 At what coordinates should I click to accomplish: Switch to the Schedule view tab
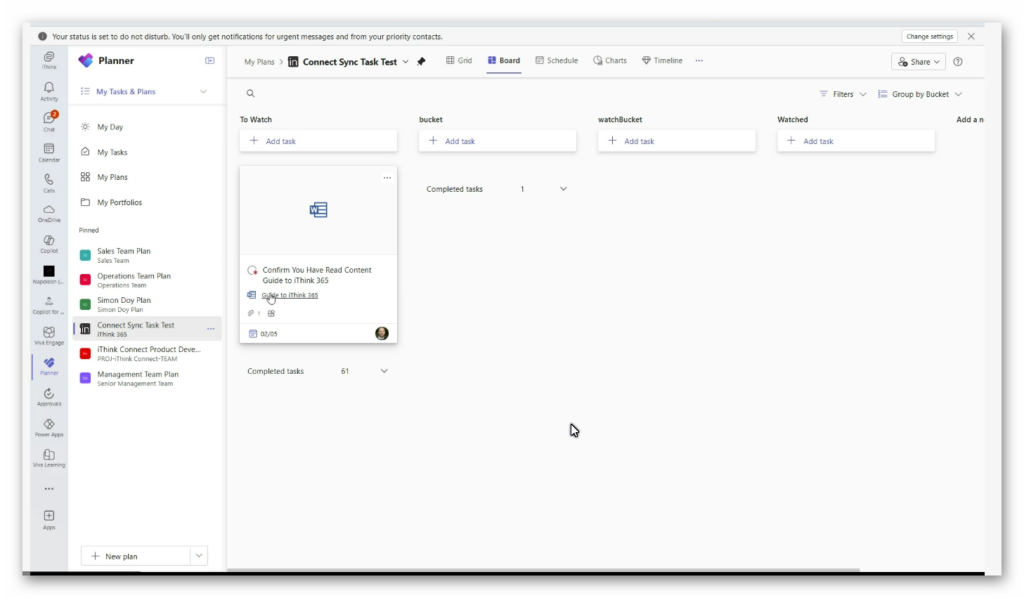pyautogui.click(x=556, y=61)
